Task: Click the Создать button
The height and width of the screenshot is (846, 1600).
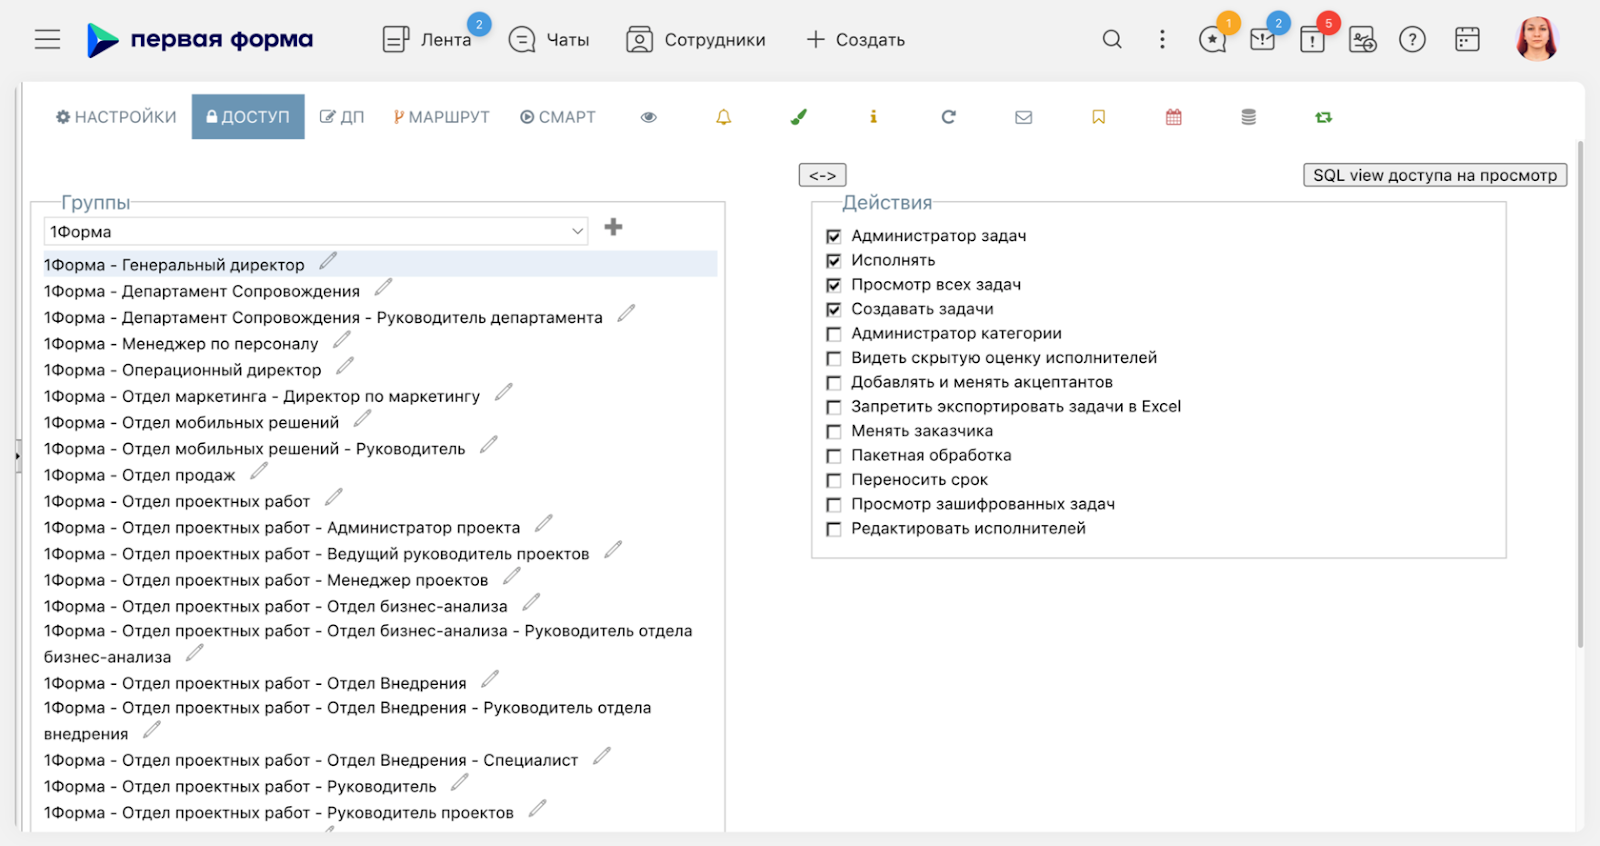Action: coord(856,39)
